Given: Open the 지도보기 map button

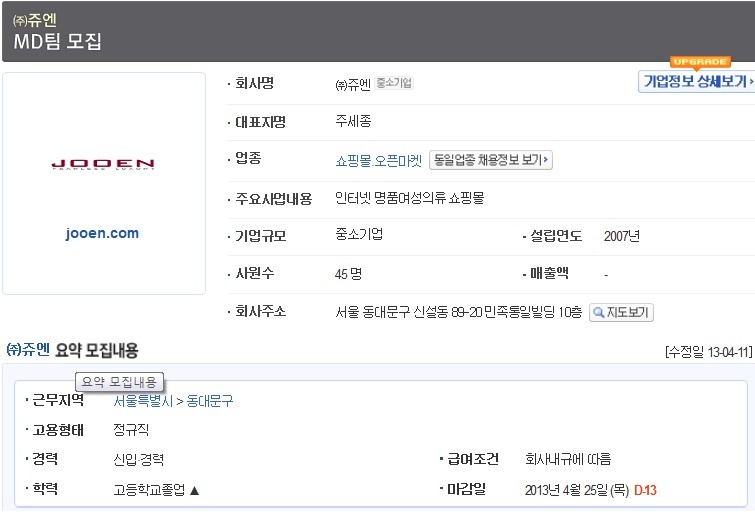Looking at the screenshot, I should 621,312.
